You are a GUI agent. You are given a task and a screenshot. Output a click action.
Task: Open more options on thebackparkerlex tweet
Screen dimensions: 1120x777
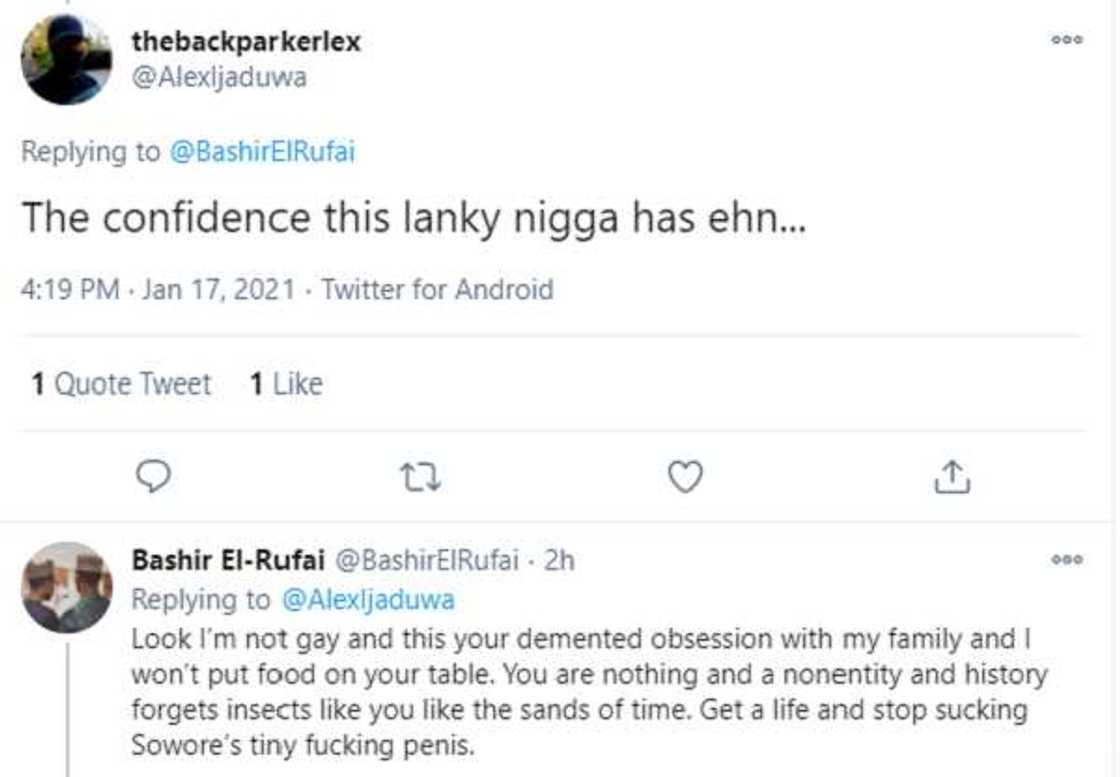coord(1066,40)
